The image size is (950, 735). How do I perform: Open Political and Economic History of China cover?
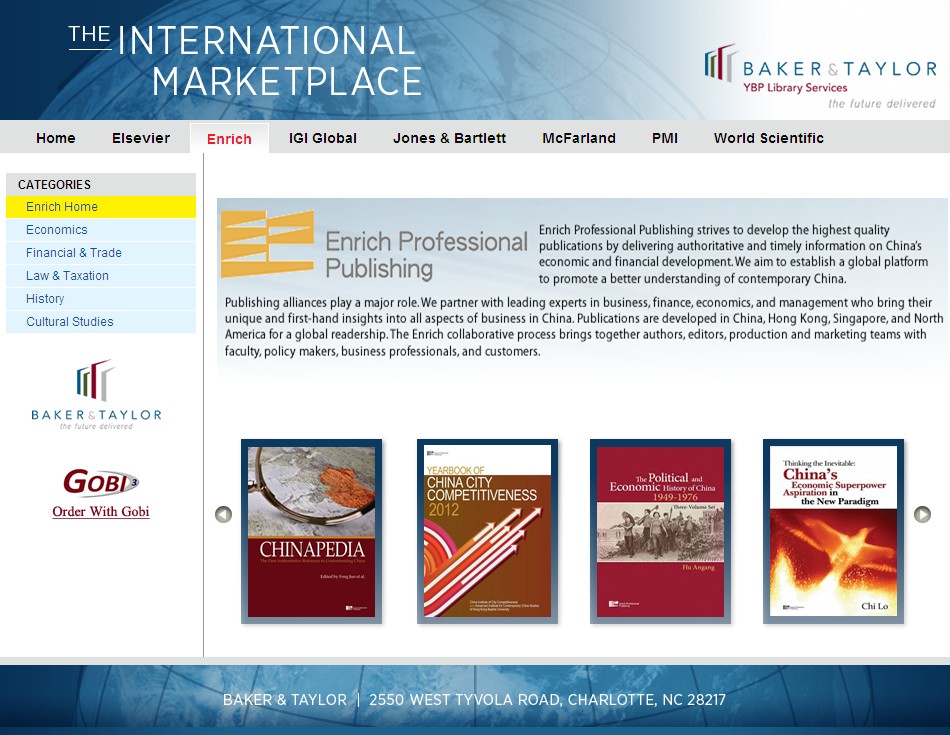point(660,531)
